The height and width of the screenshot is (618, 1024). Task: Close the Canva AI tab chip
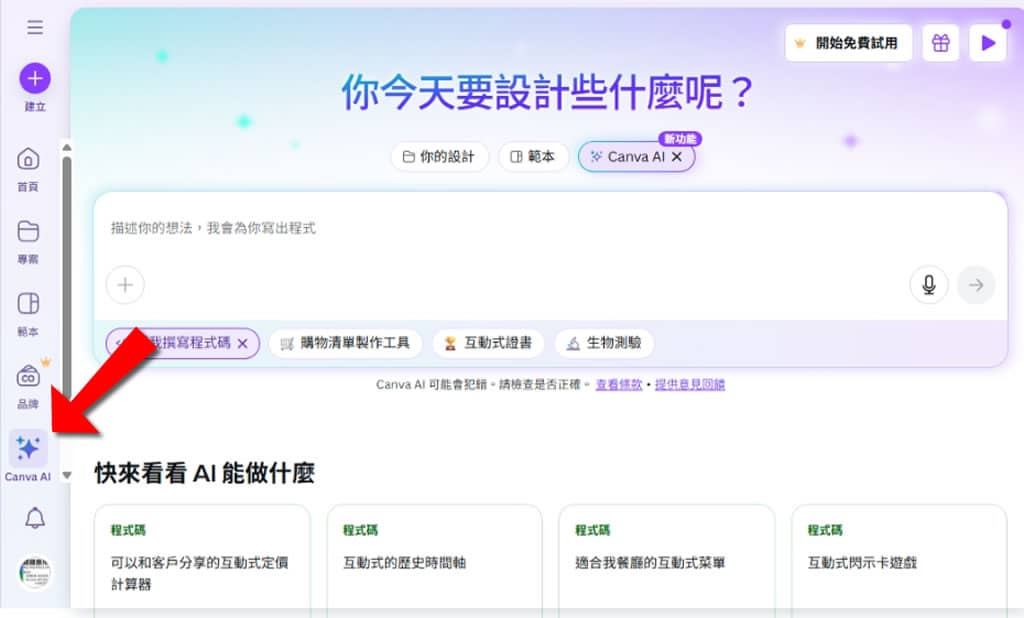[x=677, y=157]
